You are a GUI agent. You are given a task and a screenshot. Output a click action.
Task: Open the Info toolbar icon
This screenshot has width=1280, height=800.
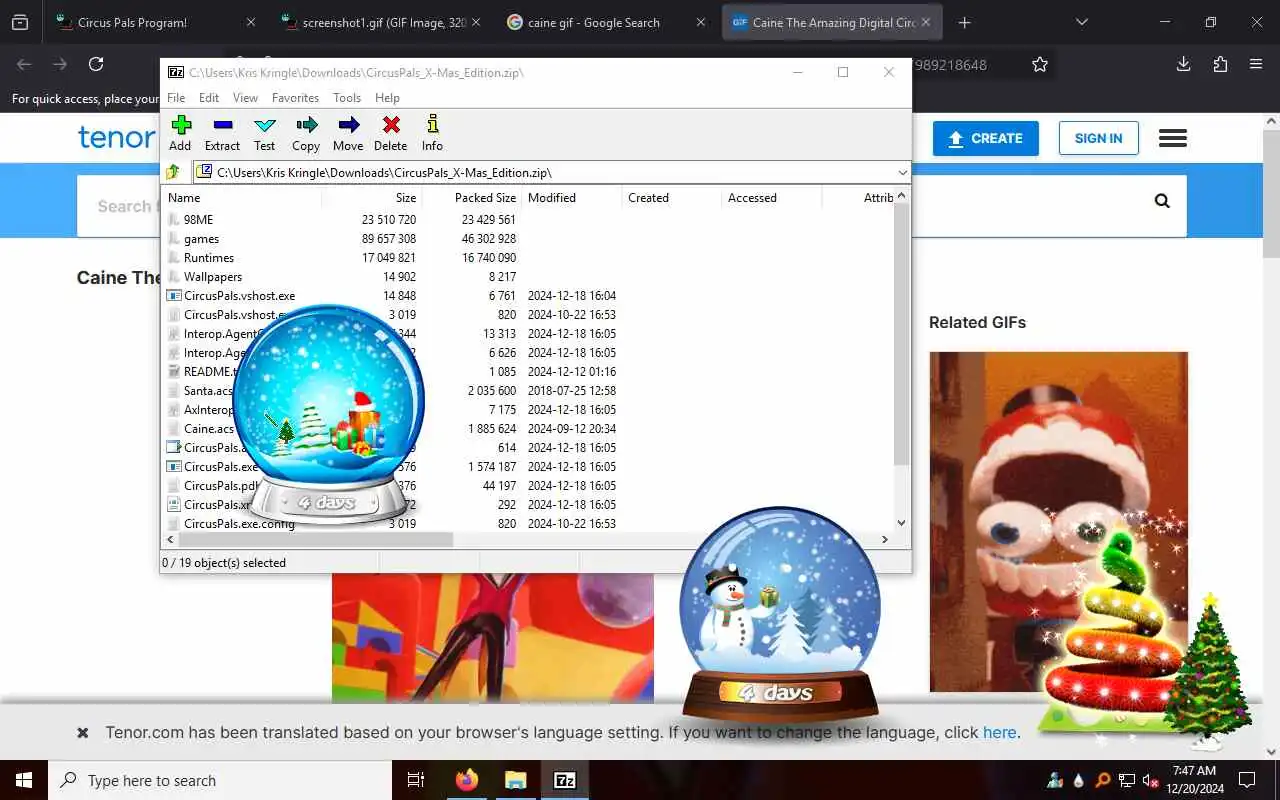click(432, 133)
